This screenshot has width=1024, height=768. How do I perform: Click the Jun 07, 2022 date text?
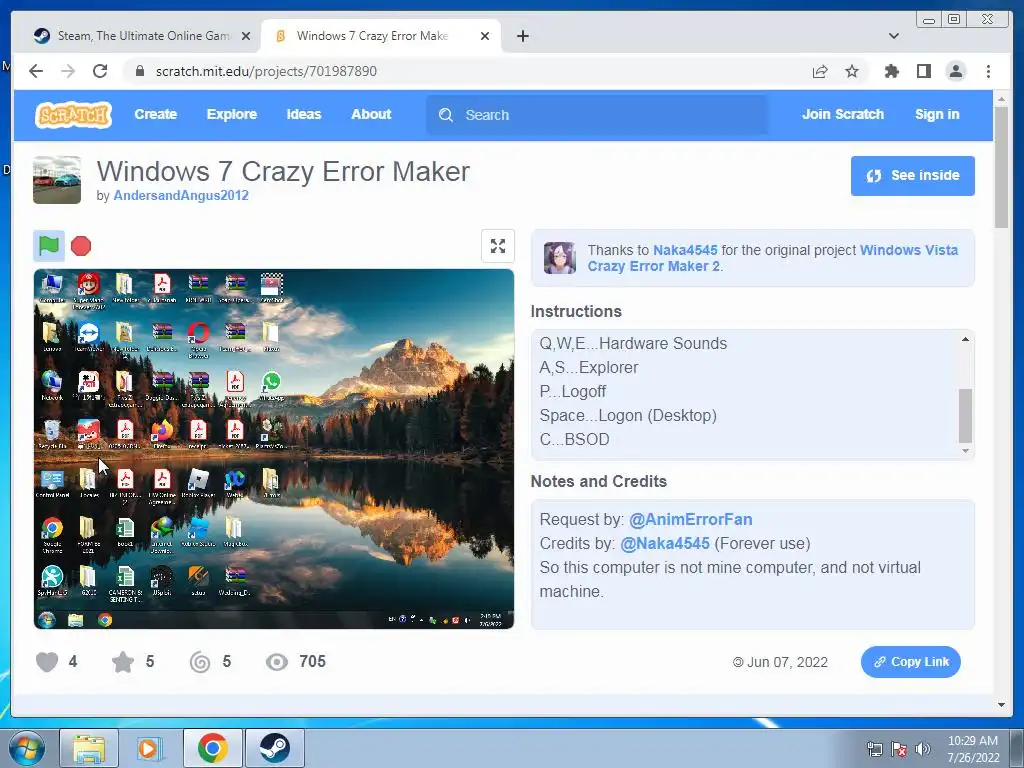point(787,662)
